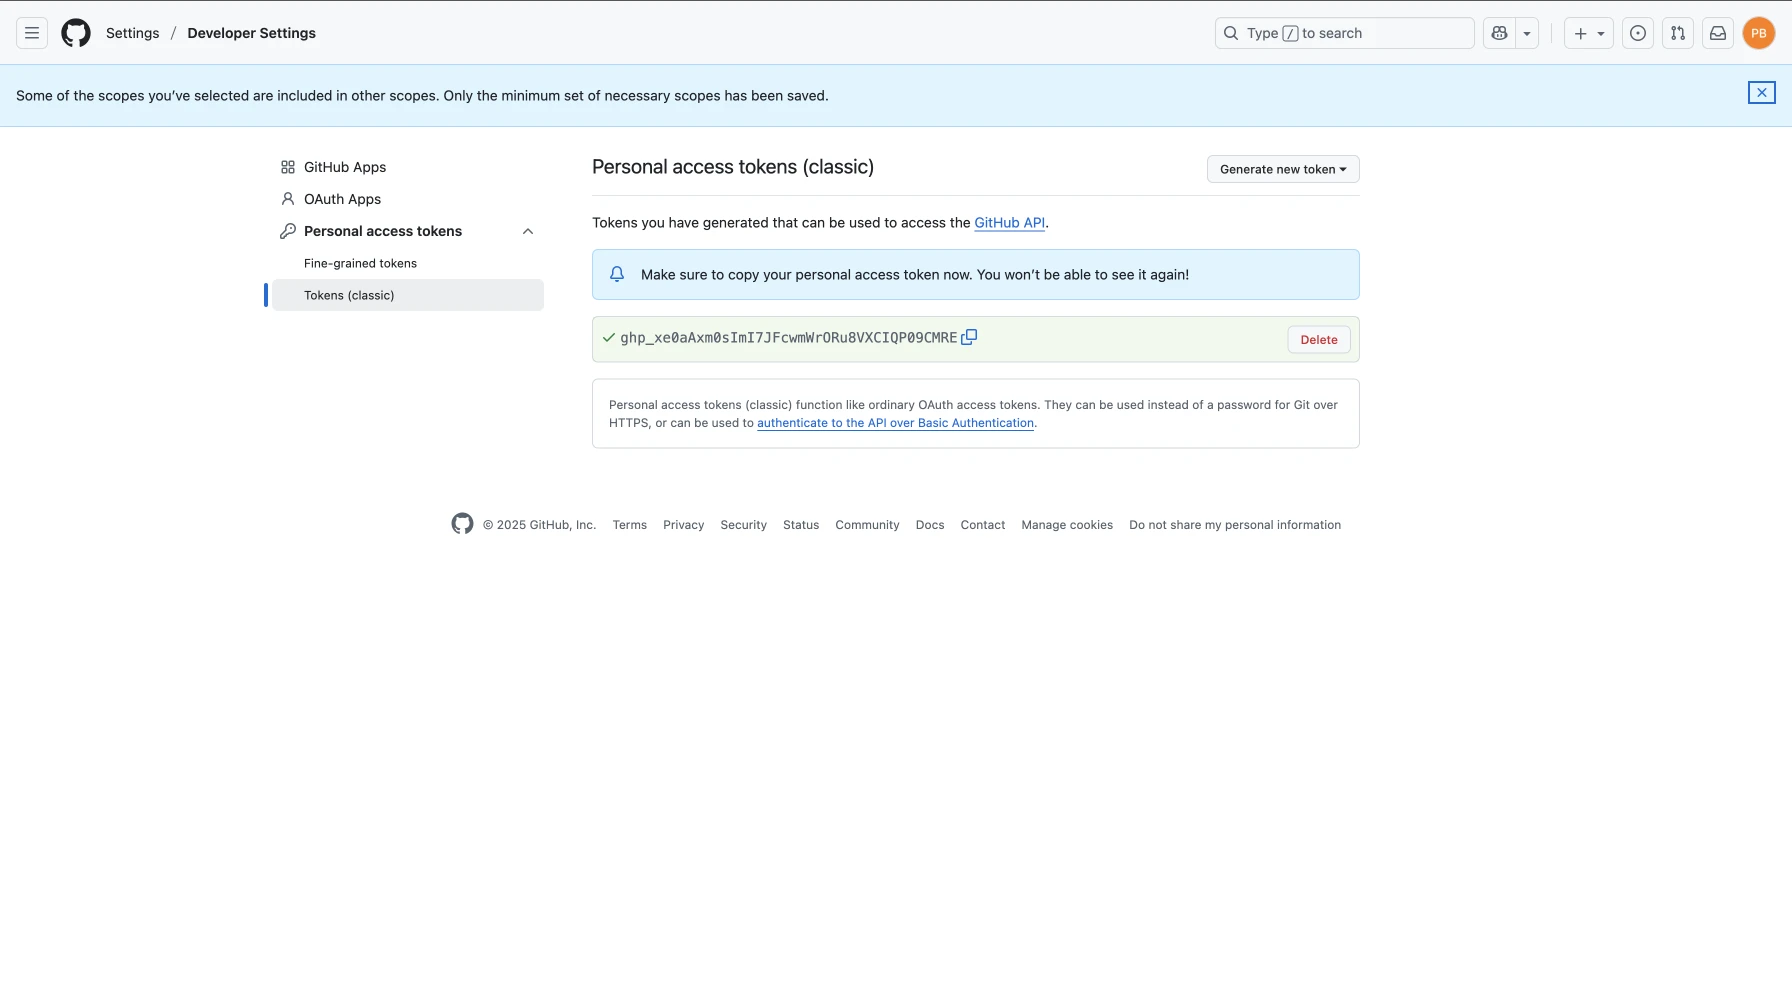Screen dimensions: 1792x999
Task: Open the issues icon in header
Action: pos(1638,33)
